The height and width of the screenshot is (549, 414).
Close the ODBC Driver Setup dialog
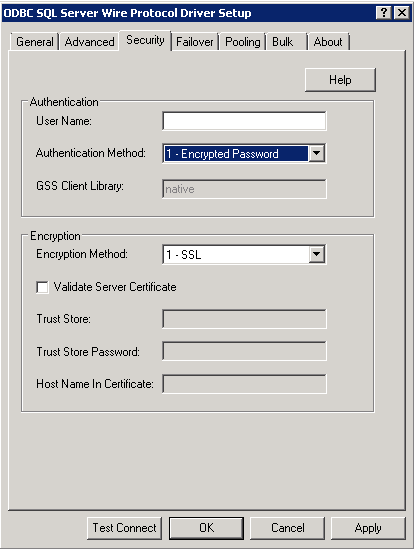pos(402,13)
